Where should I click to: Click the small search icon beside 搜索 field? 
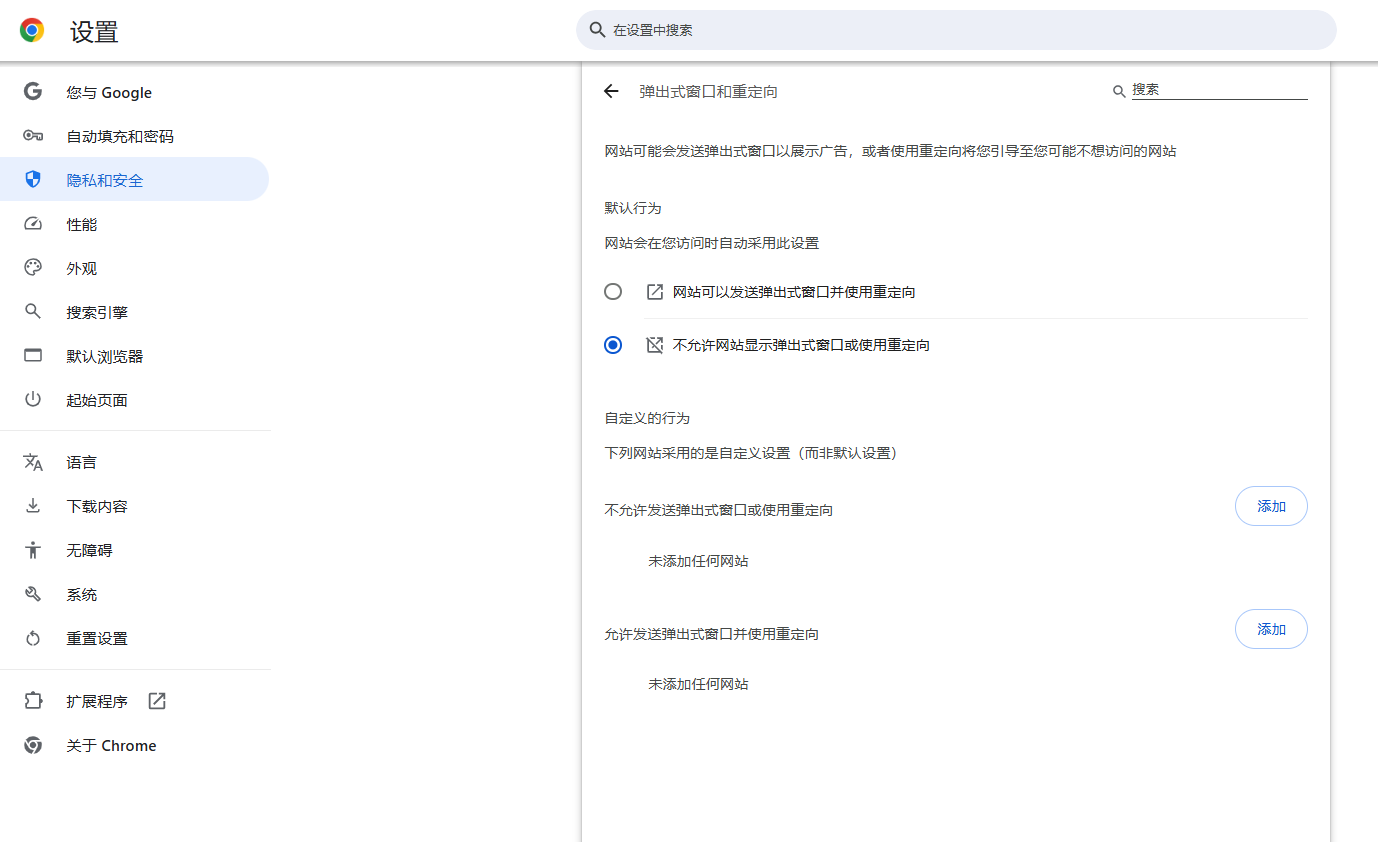pos(1119,91)
